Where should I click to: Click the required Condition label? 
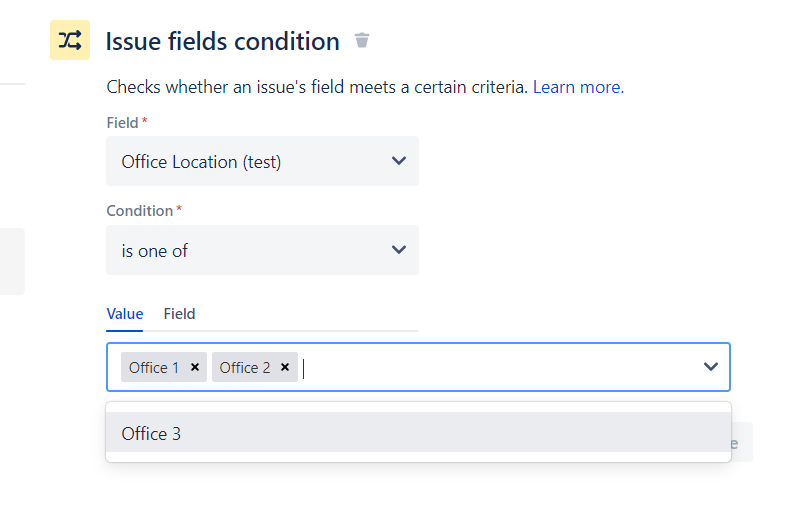[140, 211]
